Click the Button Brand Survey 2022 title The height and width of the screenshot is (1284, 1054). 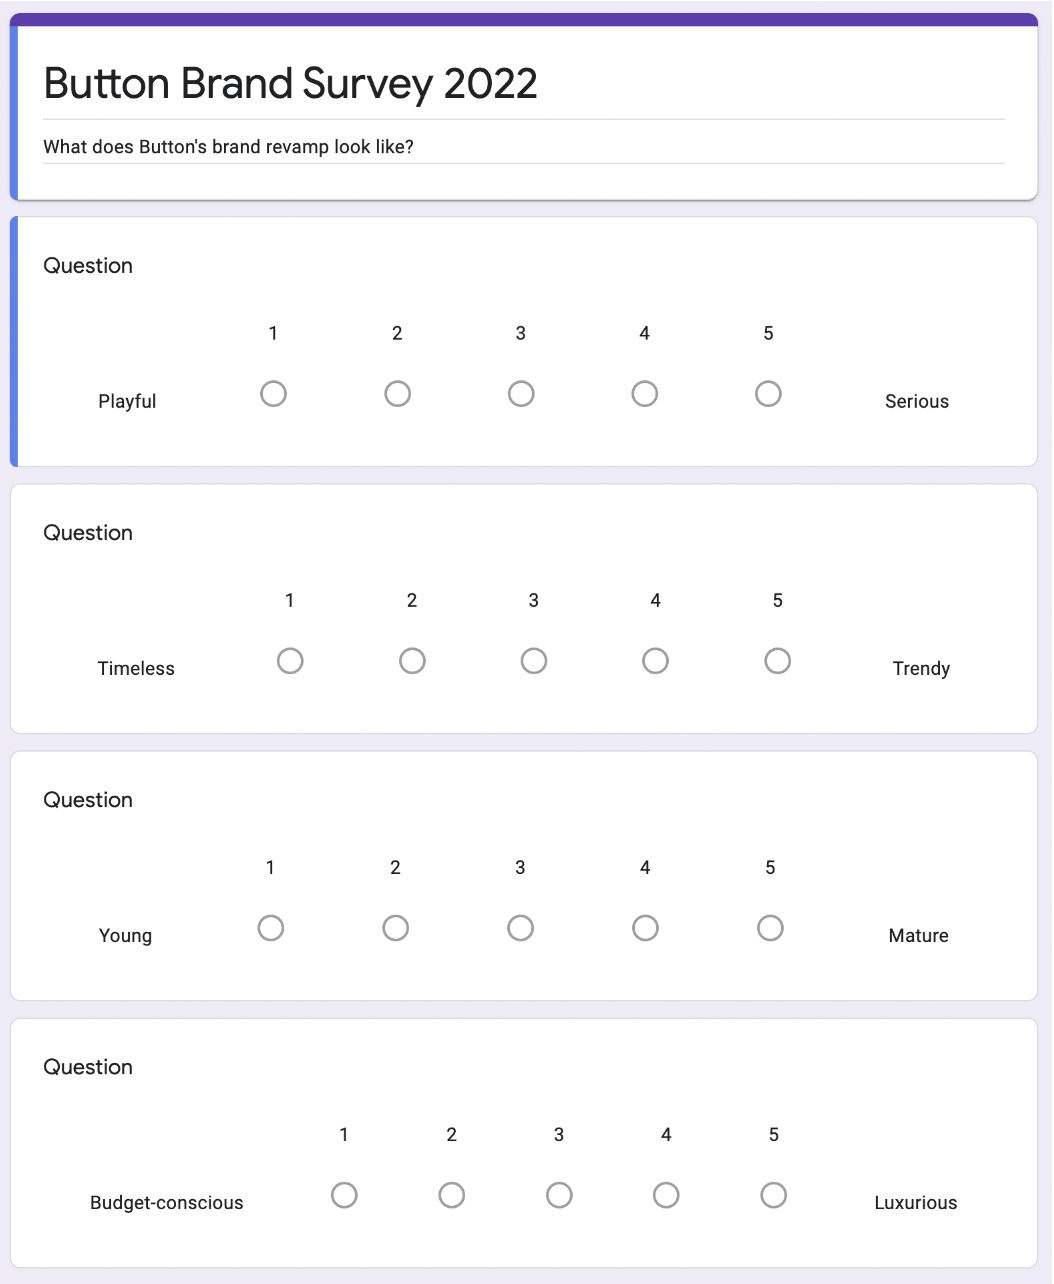(x=291, y=84)
